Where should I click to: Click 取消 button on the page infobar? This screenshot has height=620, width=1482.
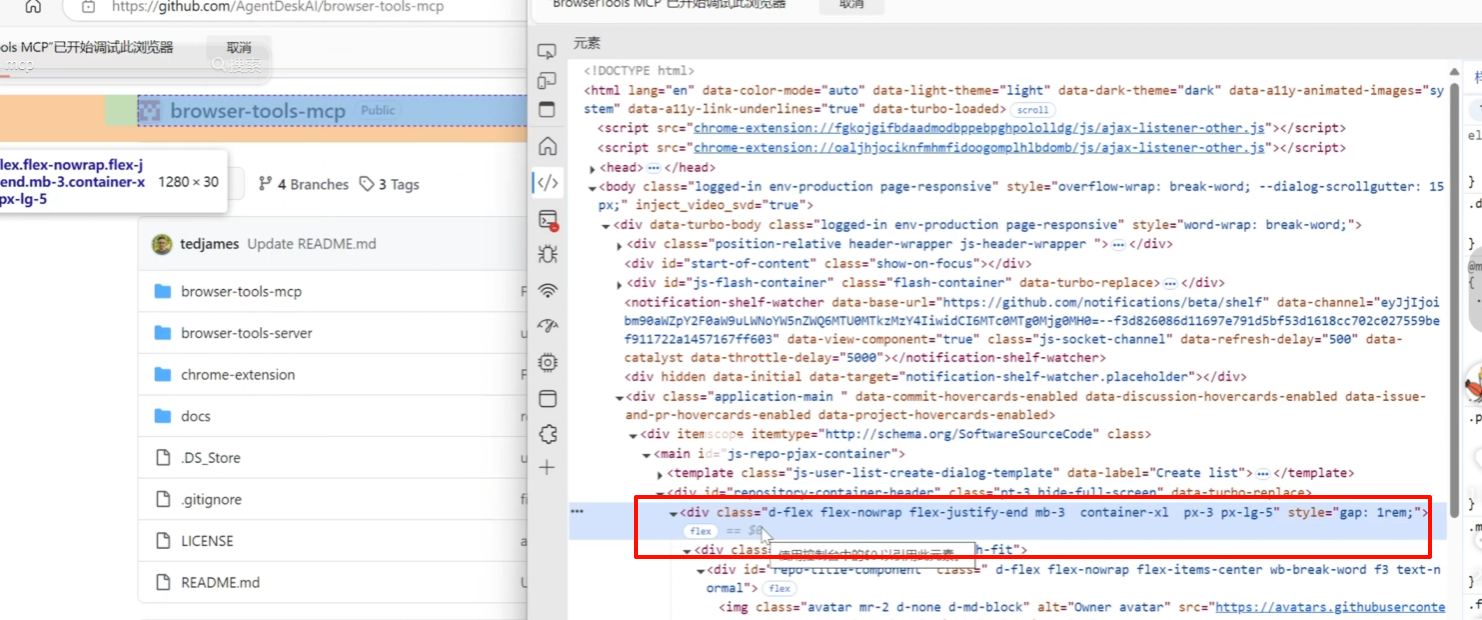[239, 48]
